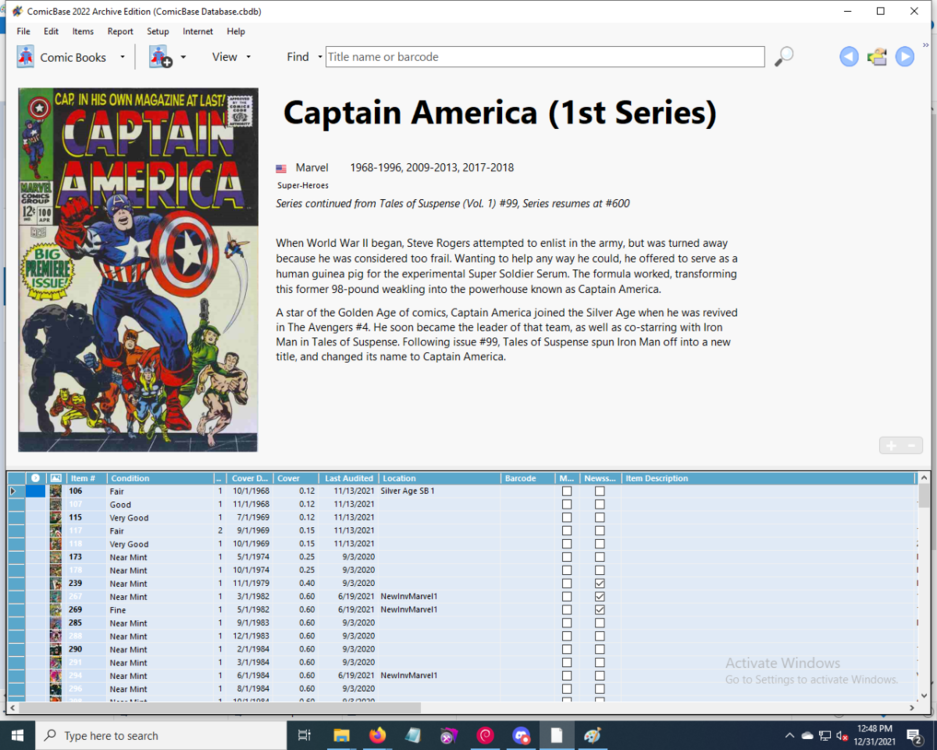Uncheck the Newsstand checkbox for item 239

tap(600, 583)
